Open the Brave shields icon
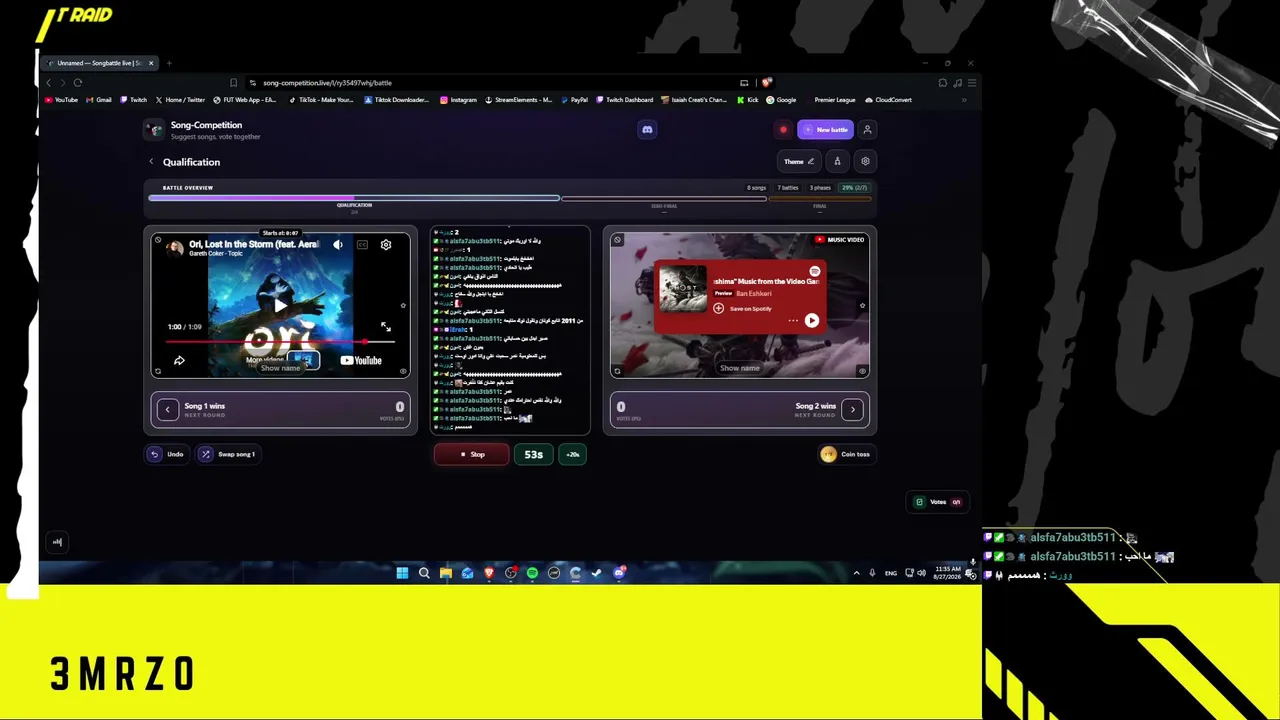Viewport: 1280px width, 720px height. point(766,83)
